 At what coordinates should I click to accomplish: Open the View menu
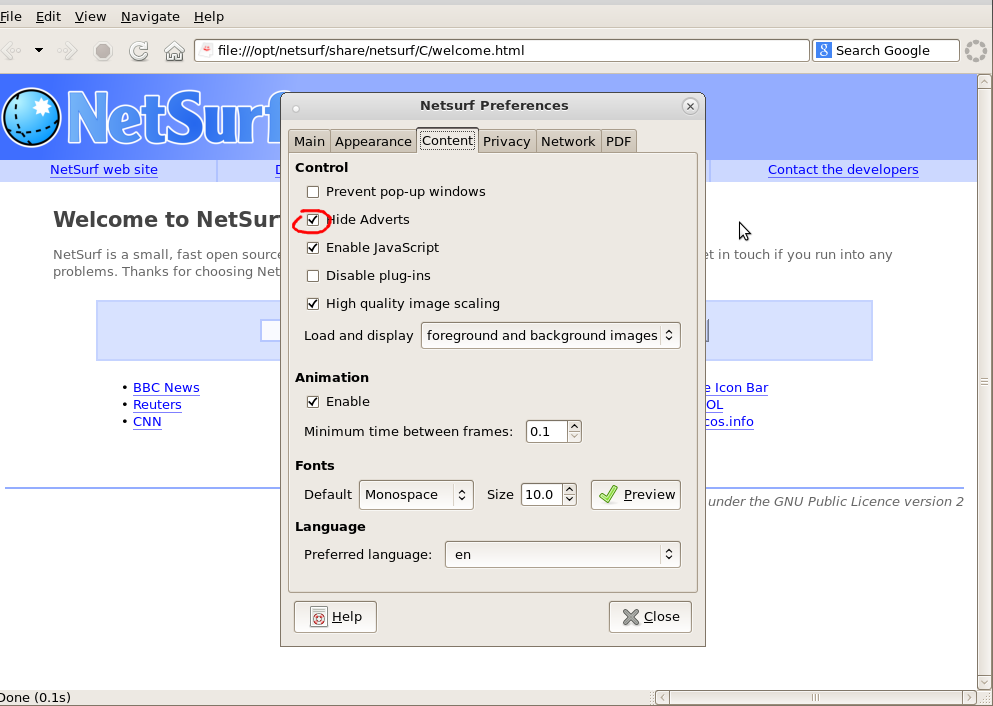click(91, 16)
